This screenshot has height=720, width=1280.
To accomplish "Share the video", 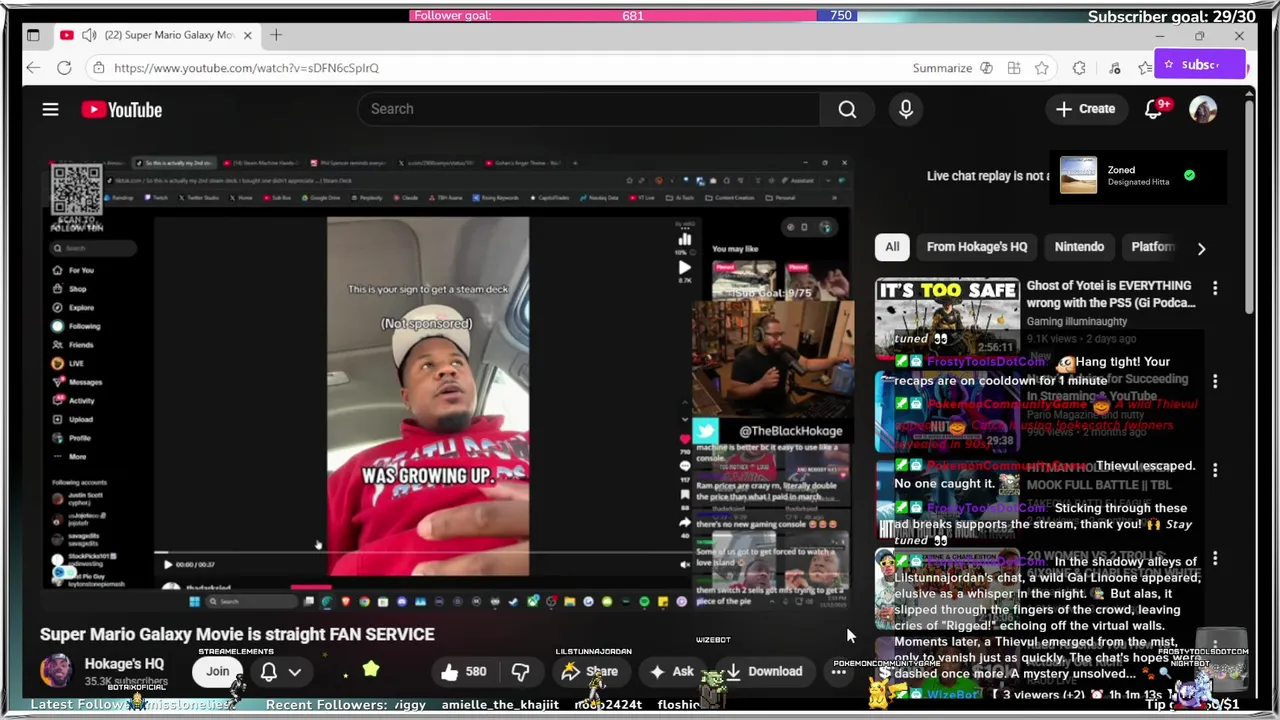I will [590, 672].
